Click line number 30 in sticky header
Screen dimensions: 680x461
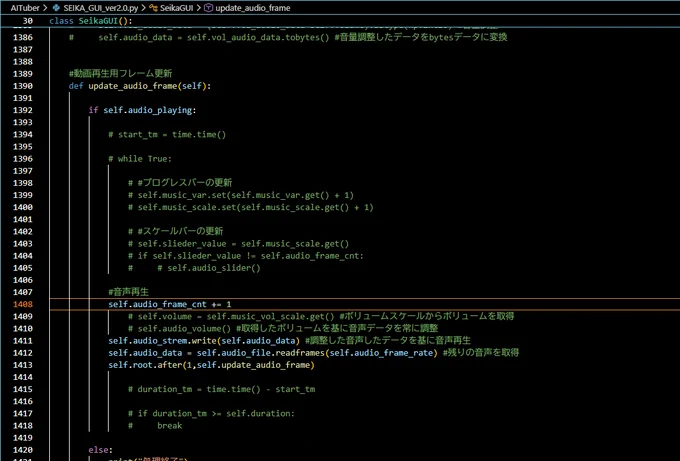(x=27, y=21)
